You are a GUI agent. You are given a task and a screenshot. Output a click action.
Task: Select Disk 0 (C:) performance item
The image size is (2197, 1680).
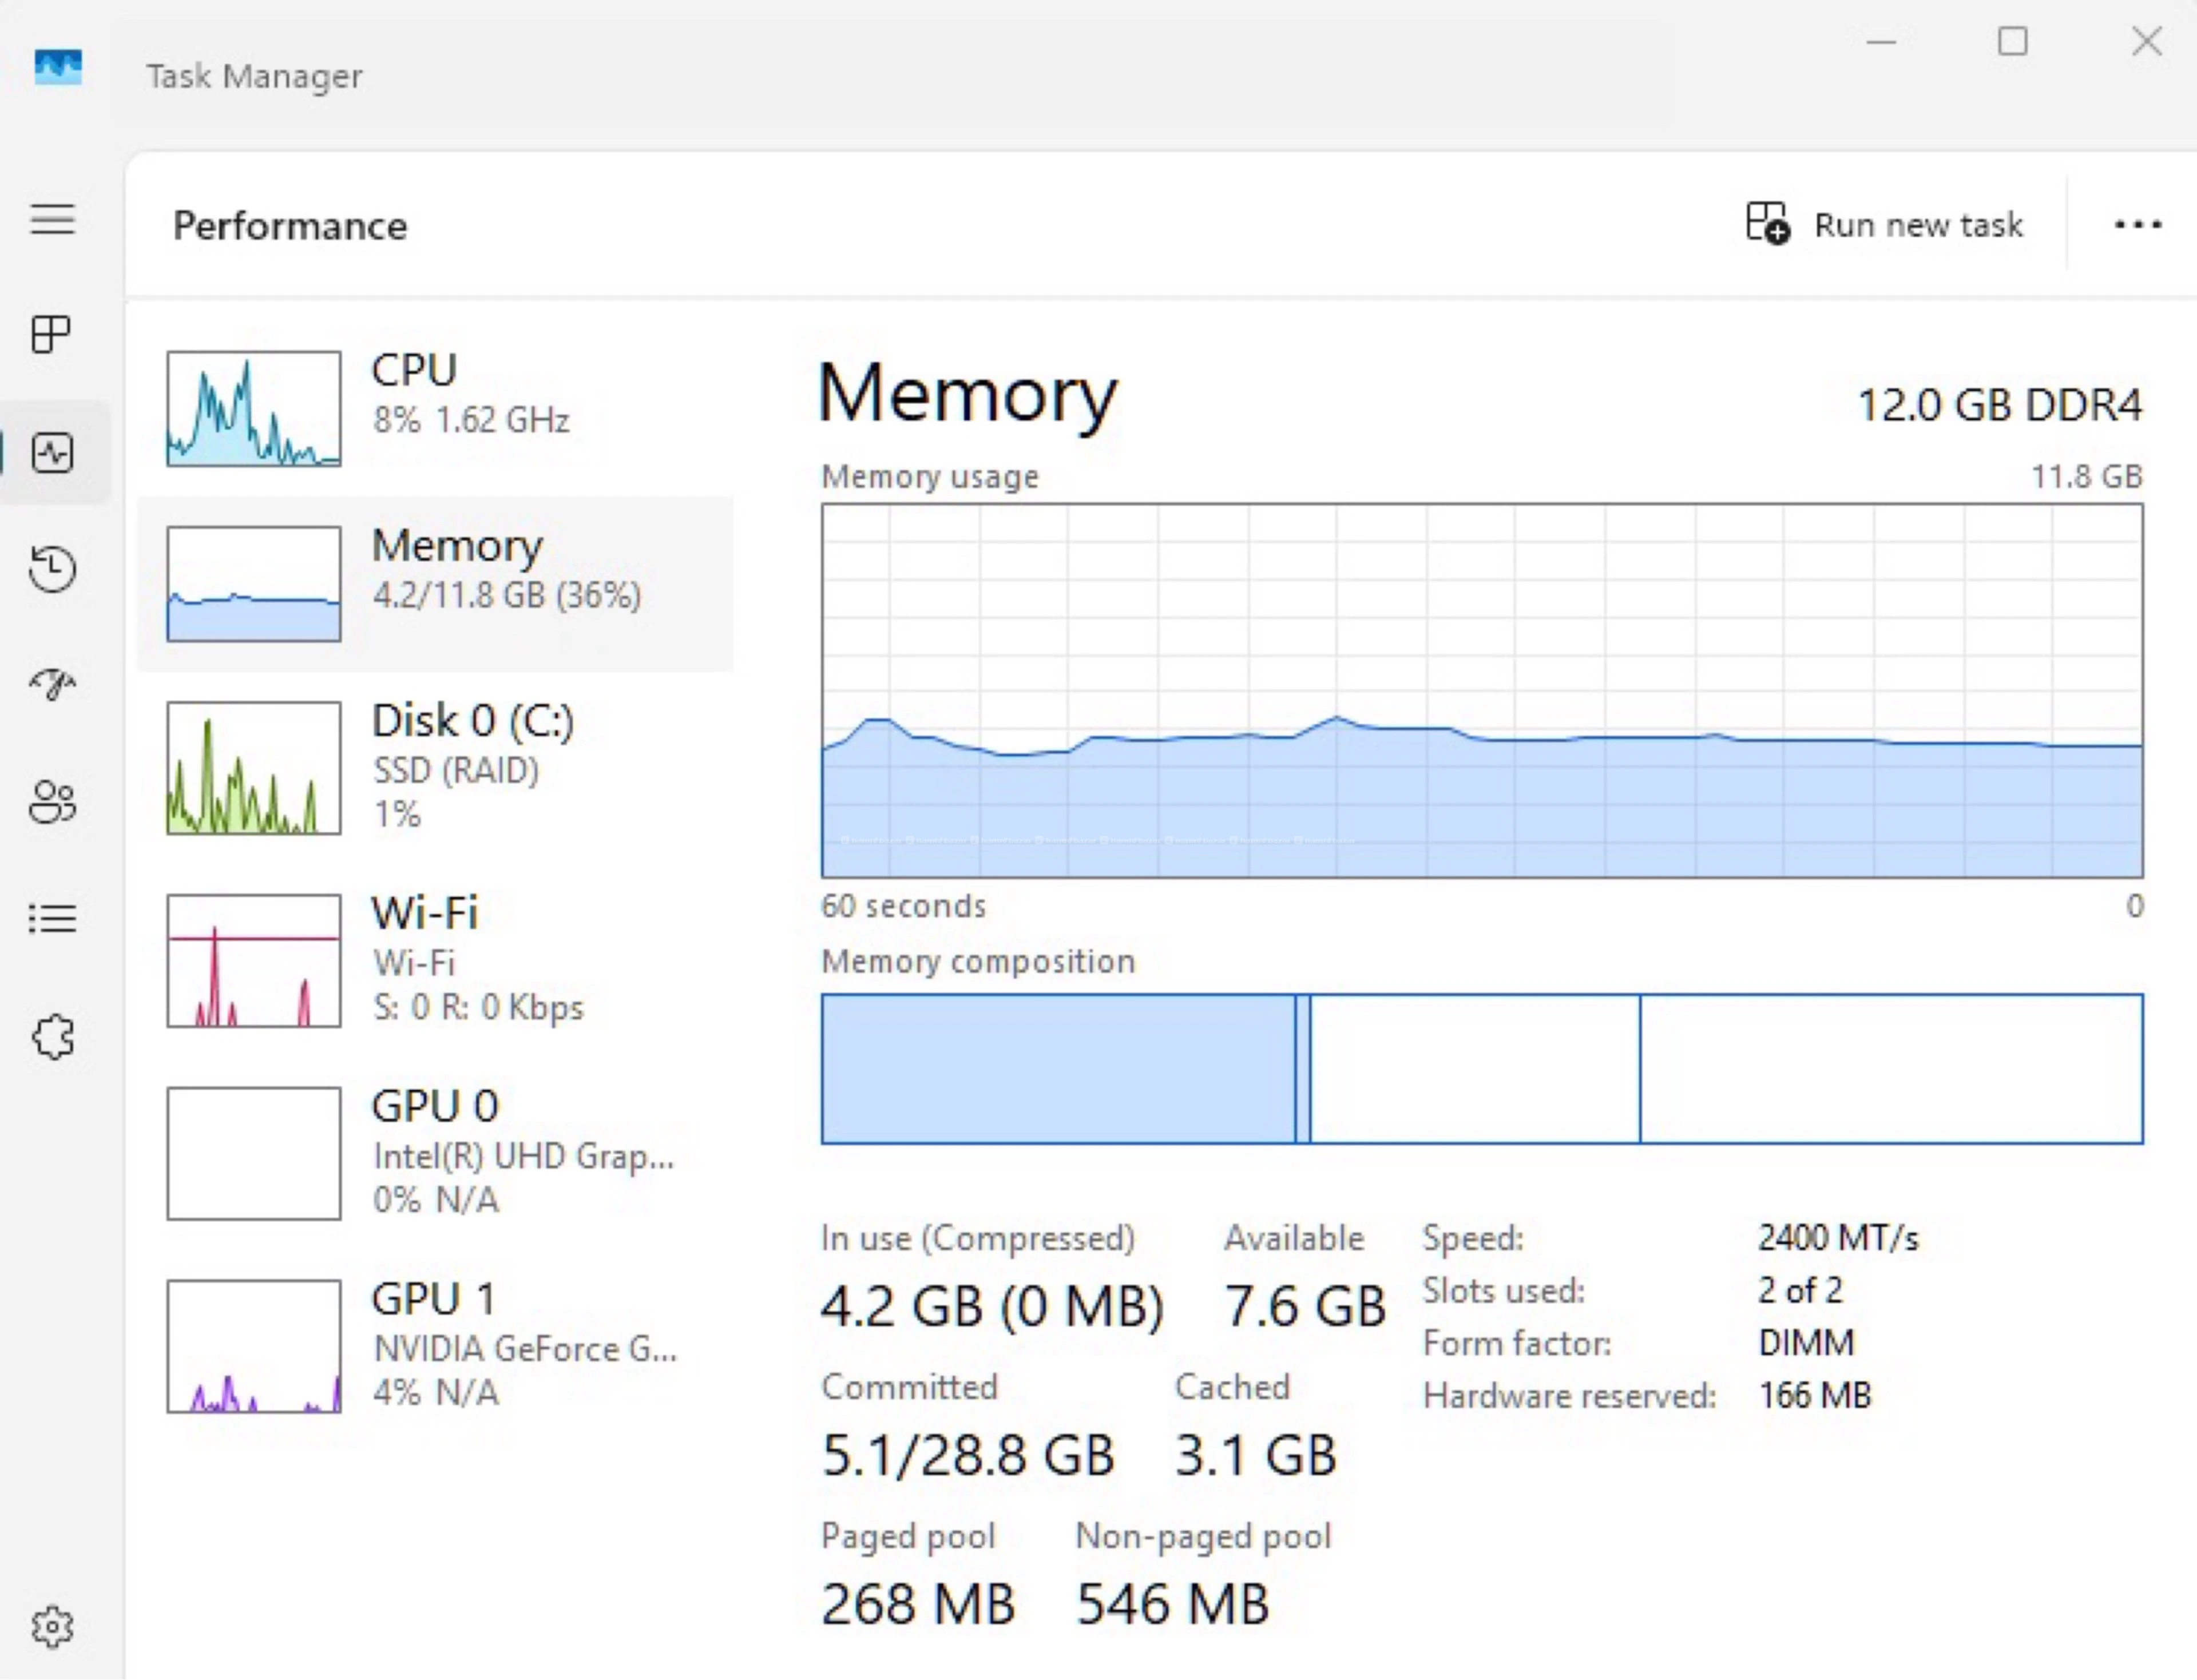[x=435, y=767]
